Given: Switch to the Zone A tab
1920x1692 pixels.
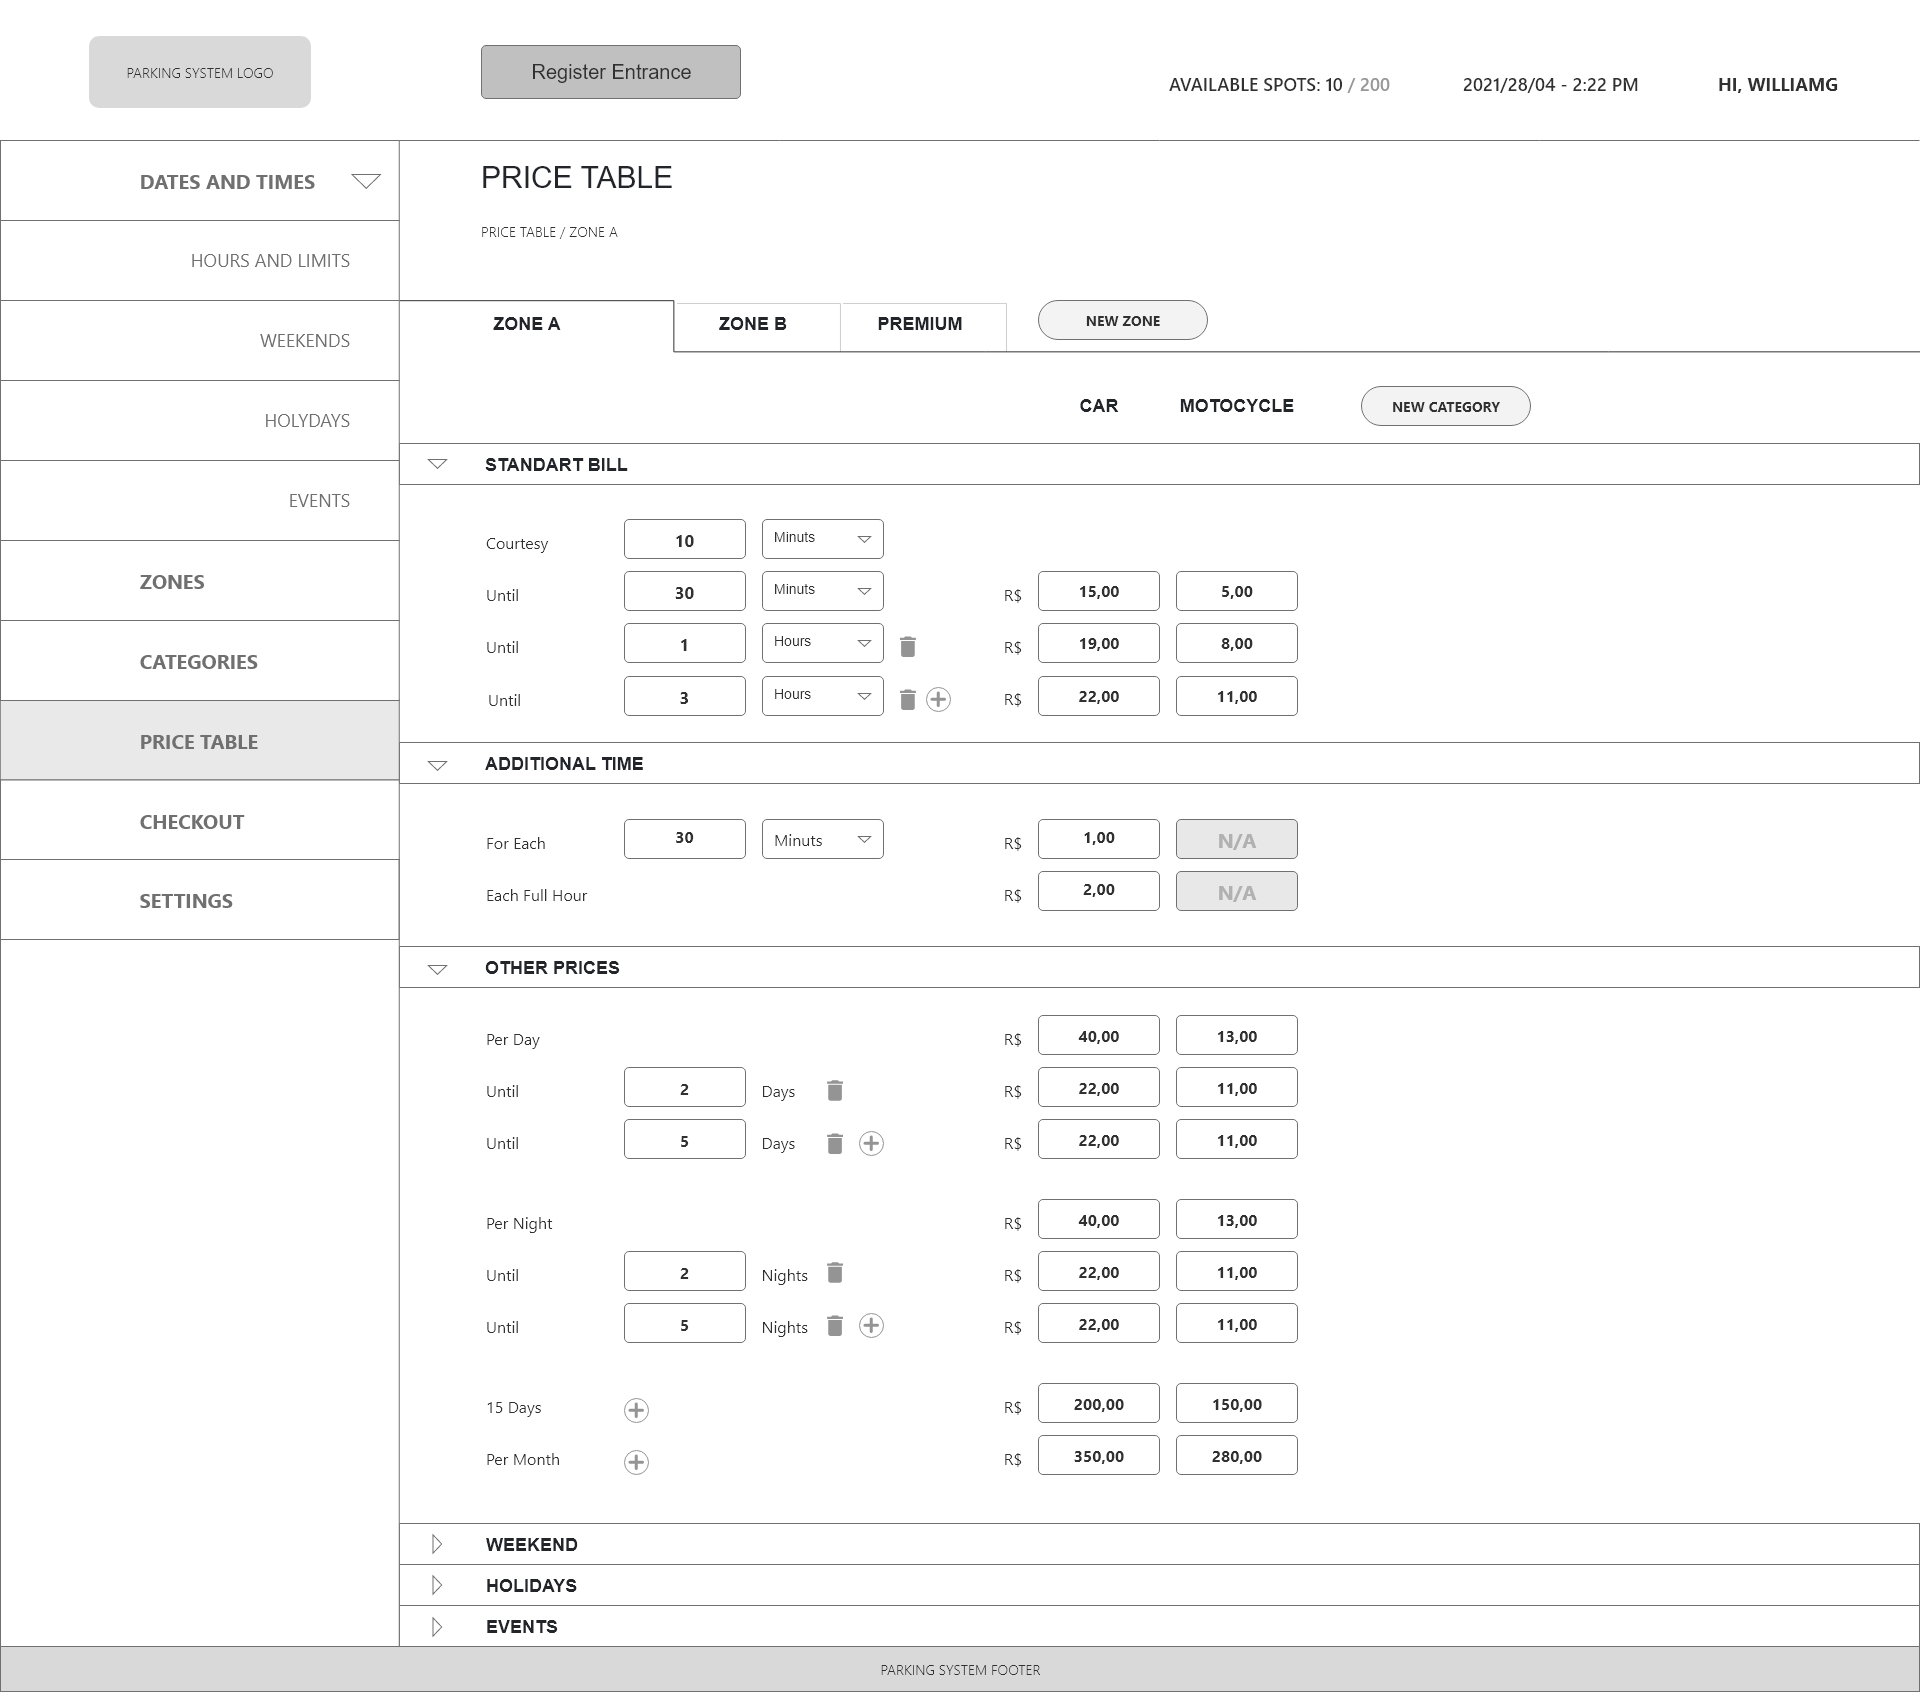Looking at the screenshot, I should coord(537,325).
